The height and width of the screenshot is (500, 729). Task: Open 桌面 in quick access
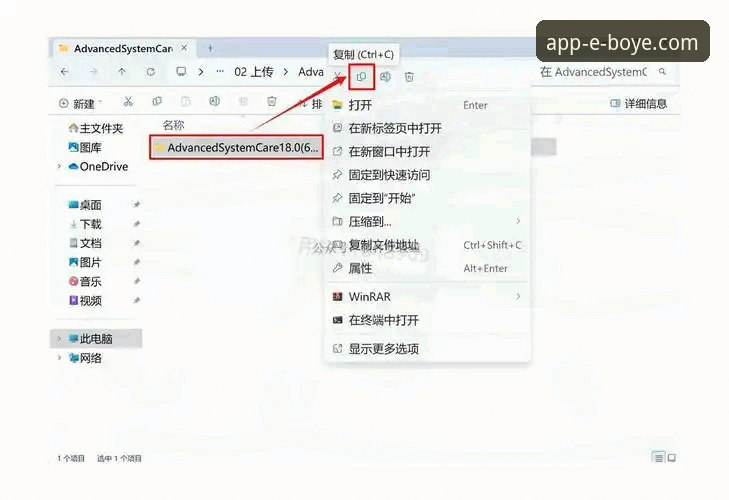click(x=85, y=205)
